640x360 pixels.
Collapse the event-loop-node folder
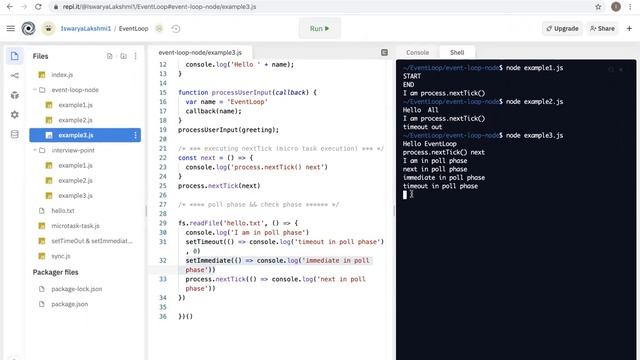tap(35, 90)
